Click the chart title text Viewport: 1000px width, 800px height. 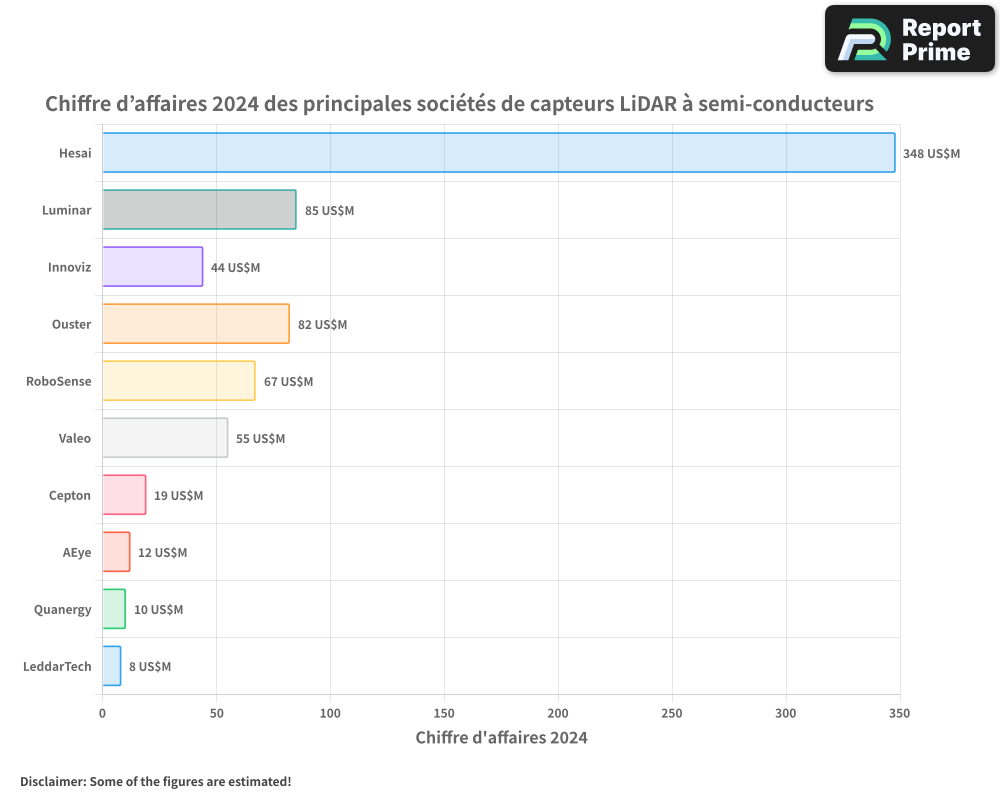[x=459, y=104]
